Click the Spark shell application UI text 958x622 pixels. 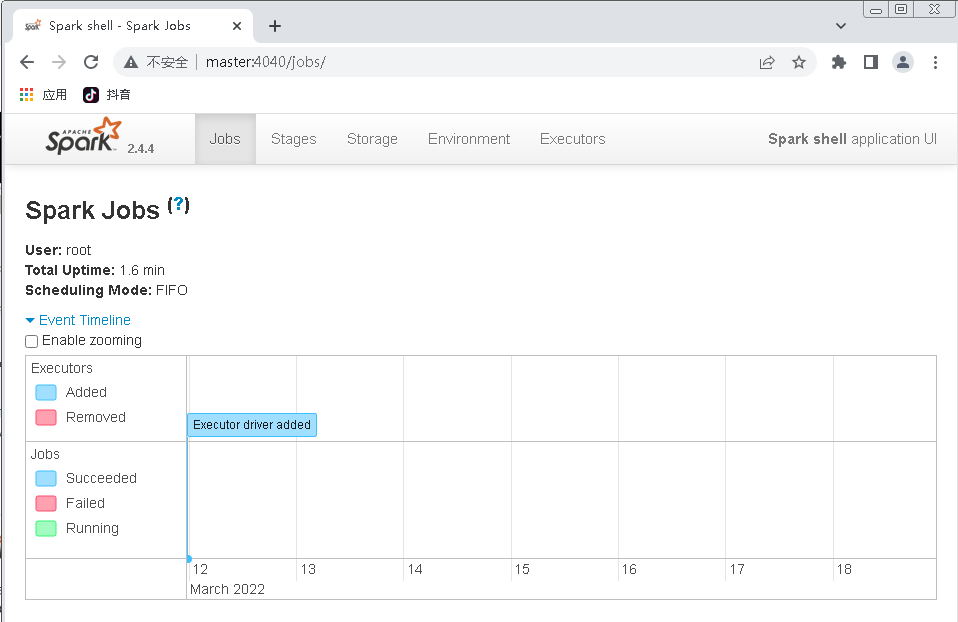[x=852, y=139]
